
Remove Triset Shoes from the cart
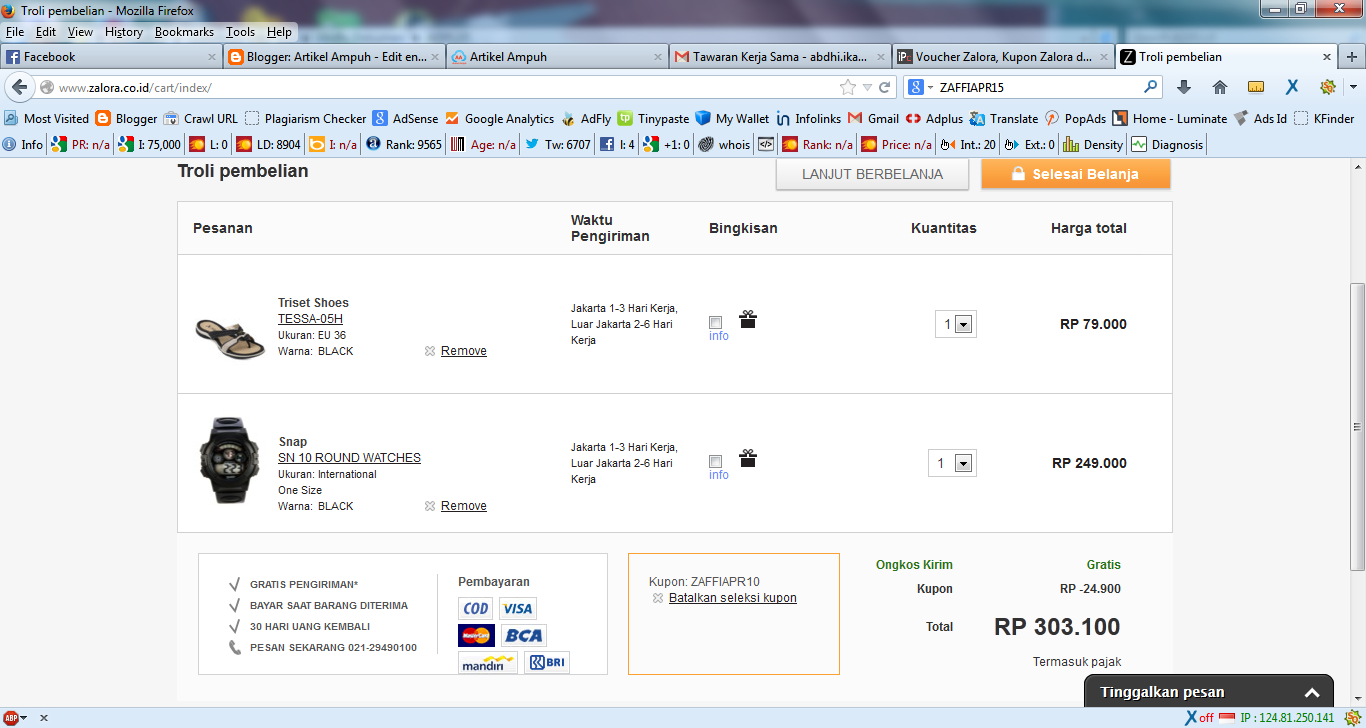tap(464, 351)
